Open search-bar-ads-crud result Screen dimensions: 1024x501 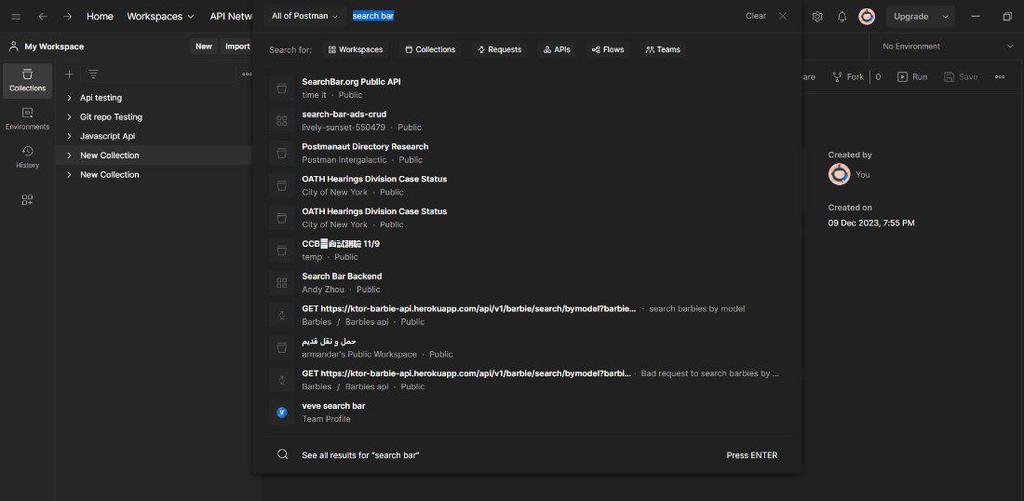pyautogui.click(x=528, y=120)
